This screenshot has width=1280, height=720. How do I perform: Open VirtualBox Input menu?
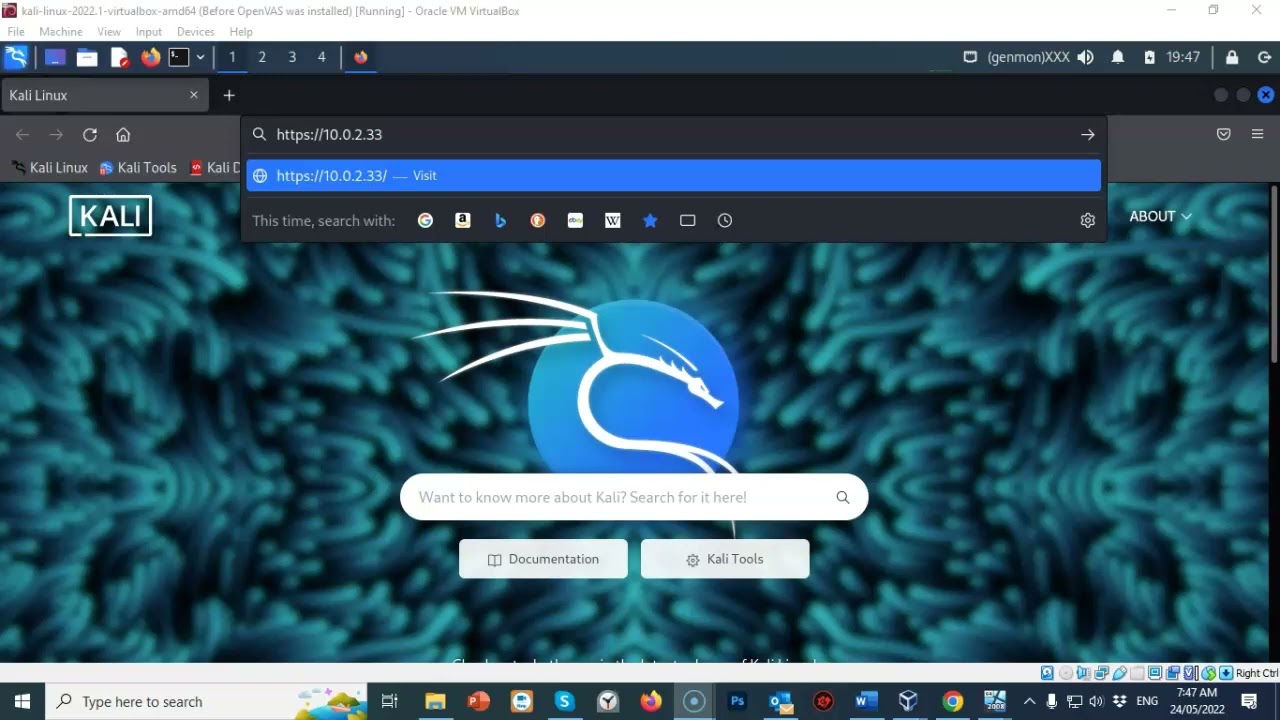click(x=149, y=32)
